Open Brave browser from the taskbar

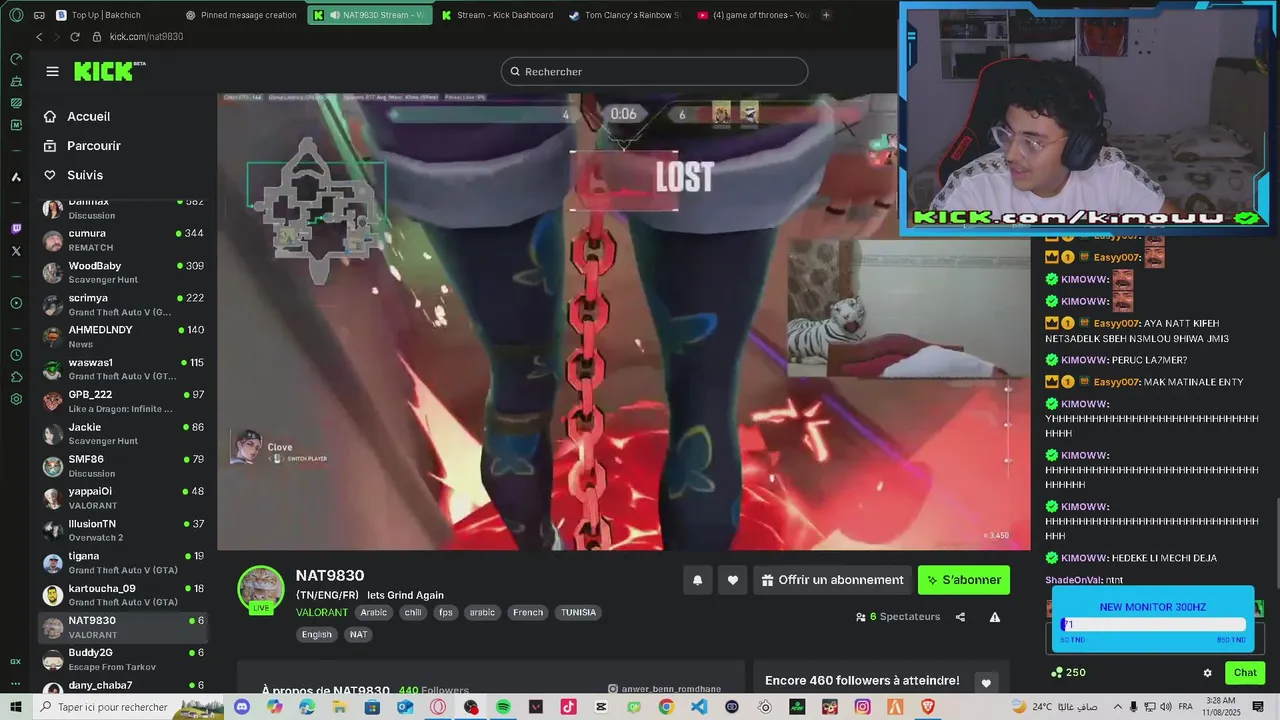click(x=927, y=707)
